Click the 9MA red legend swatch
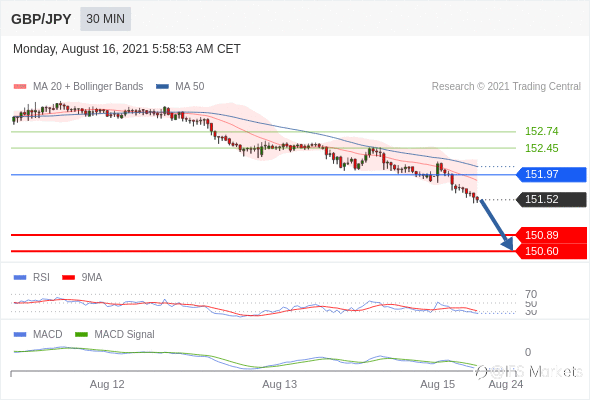 68,278
